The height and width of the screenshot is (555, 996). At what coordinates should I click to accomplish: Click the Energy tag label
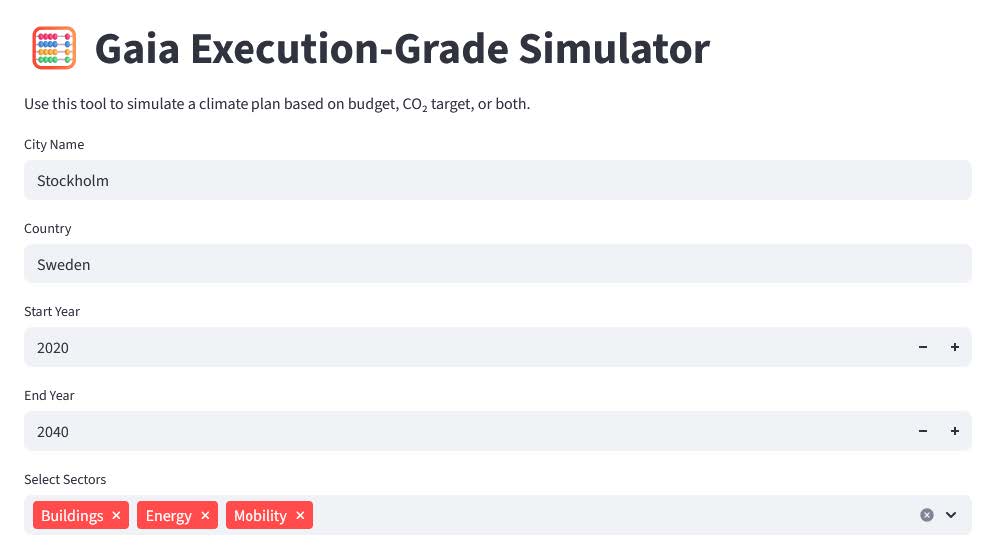click(x=168, y=516)
